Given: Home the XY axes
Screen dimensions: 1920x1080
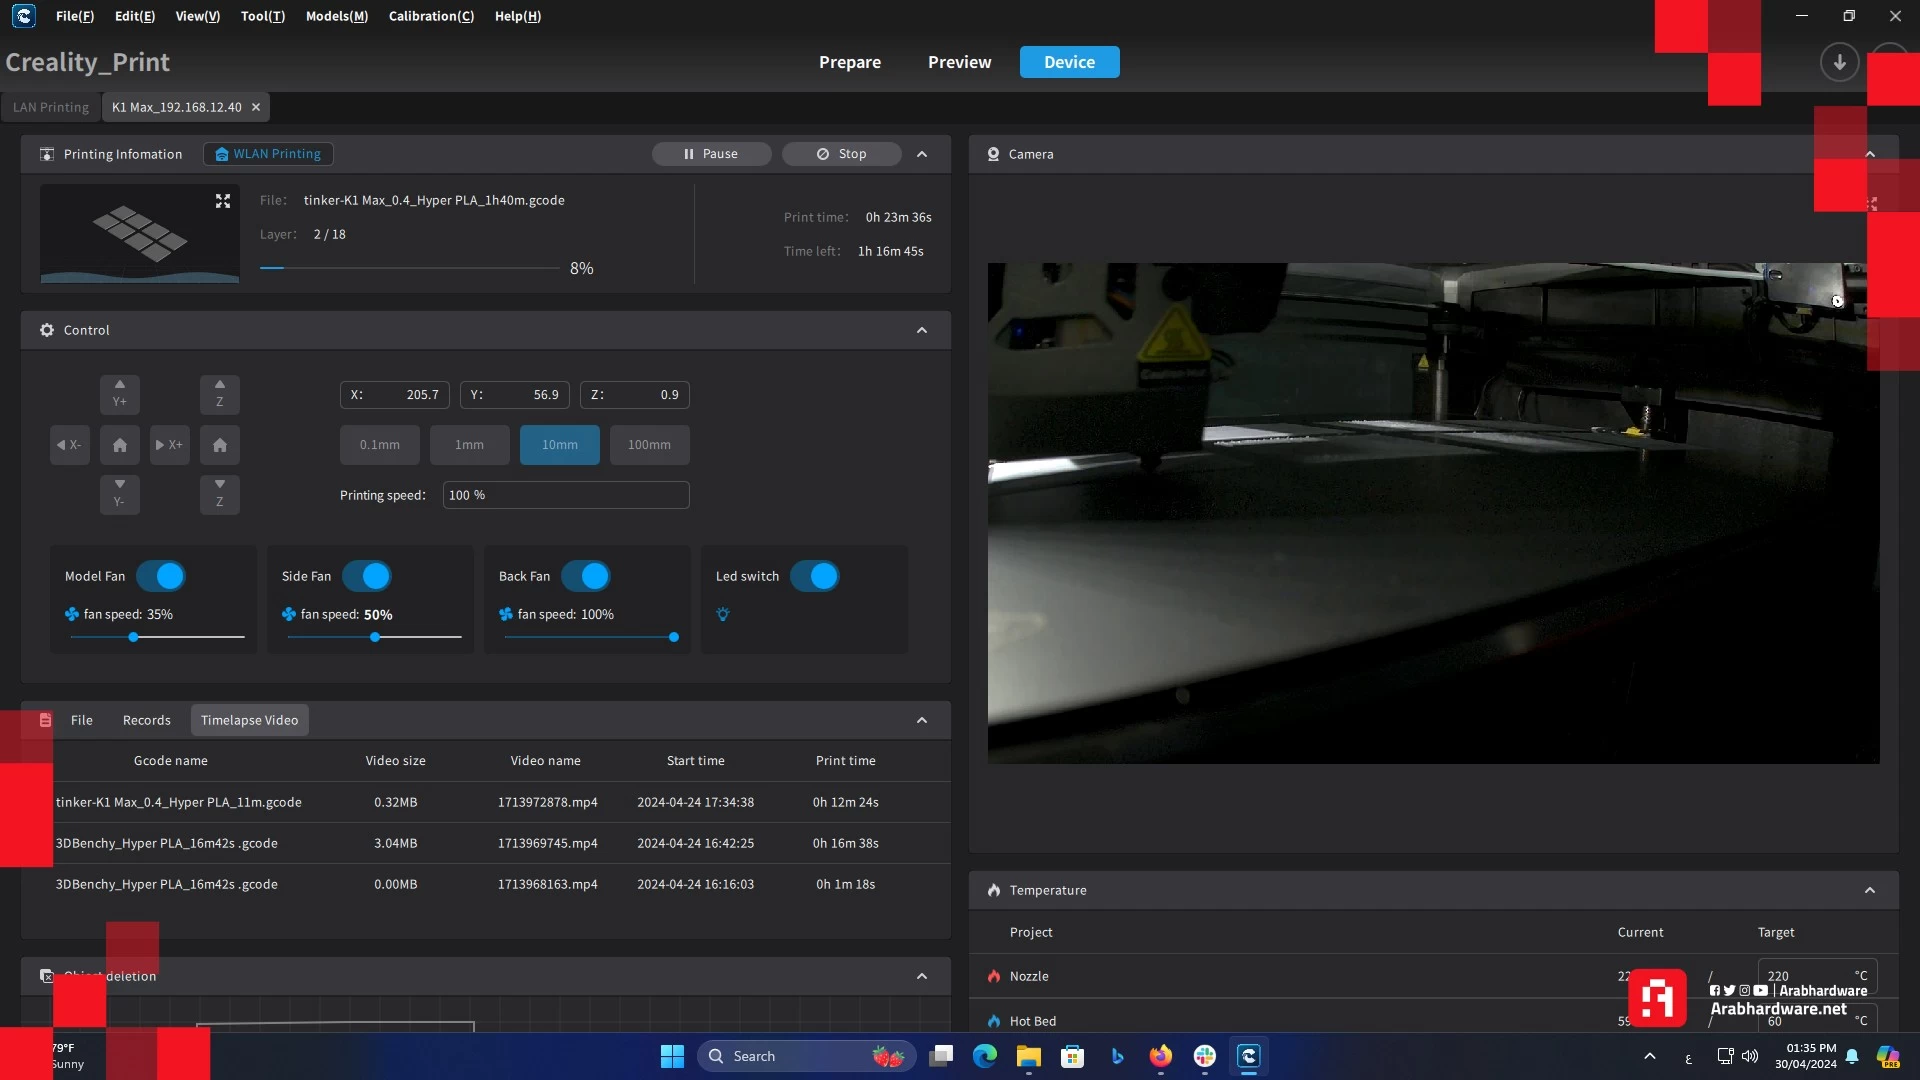Looking at the screenshot, I should pos(119,445).
